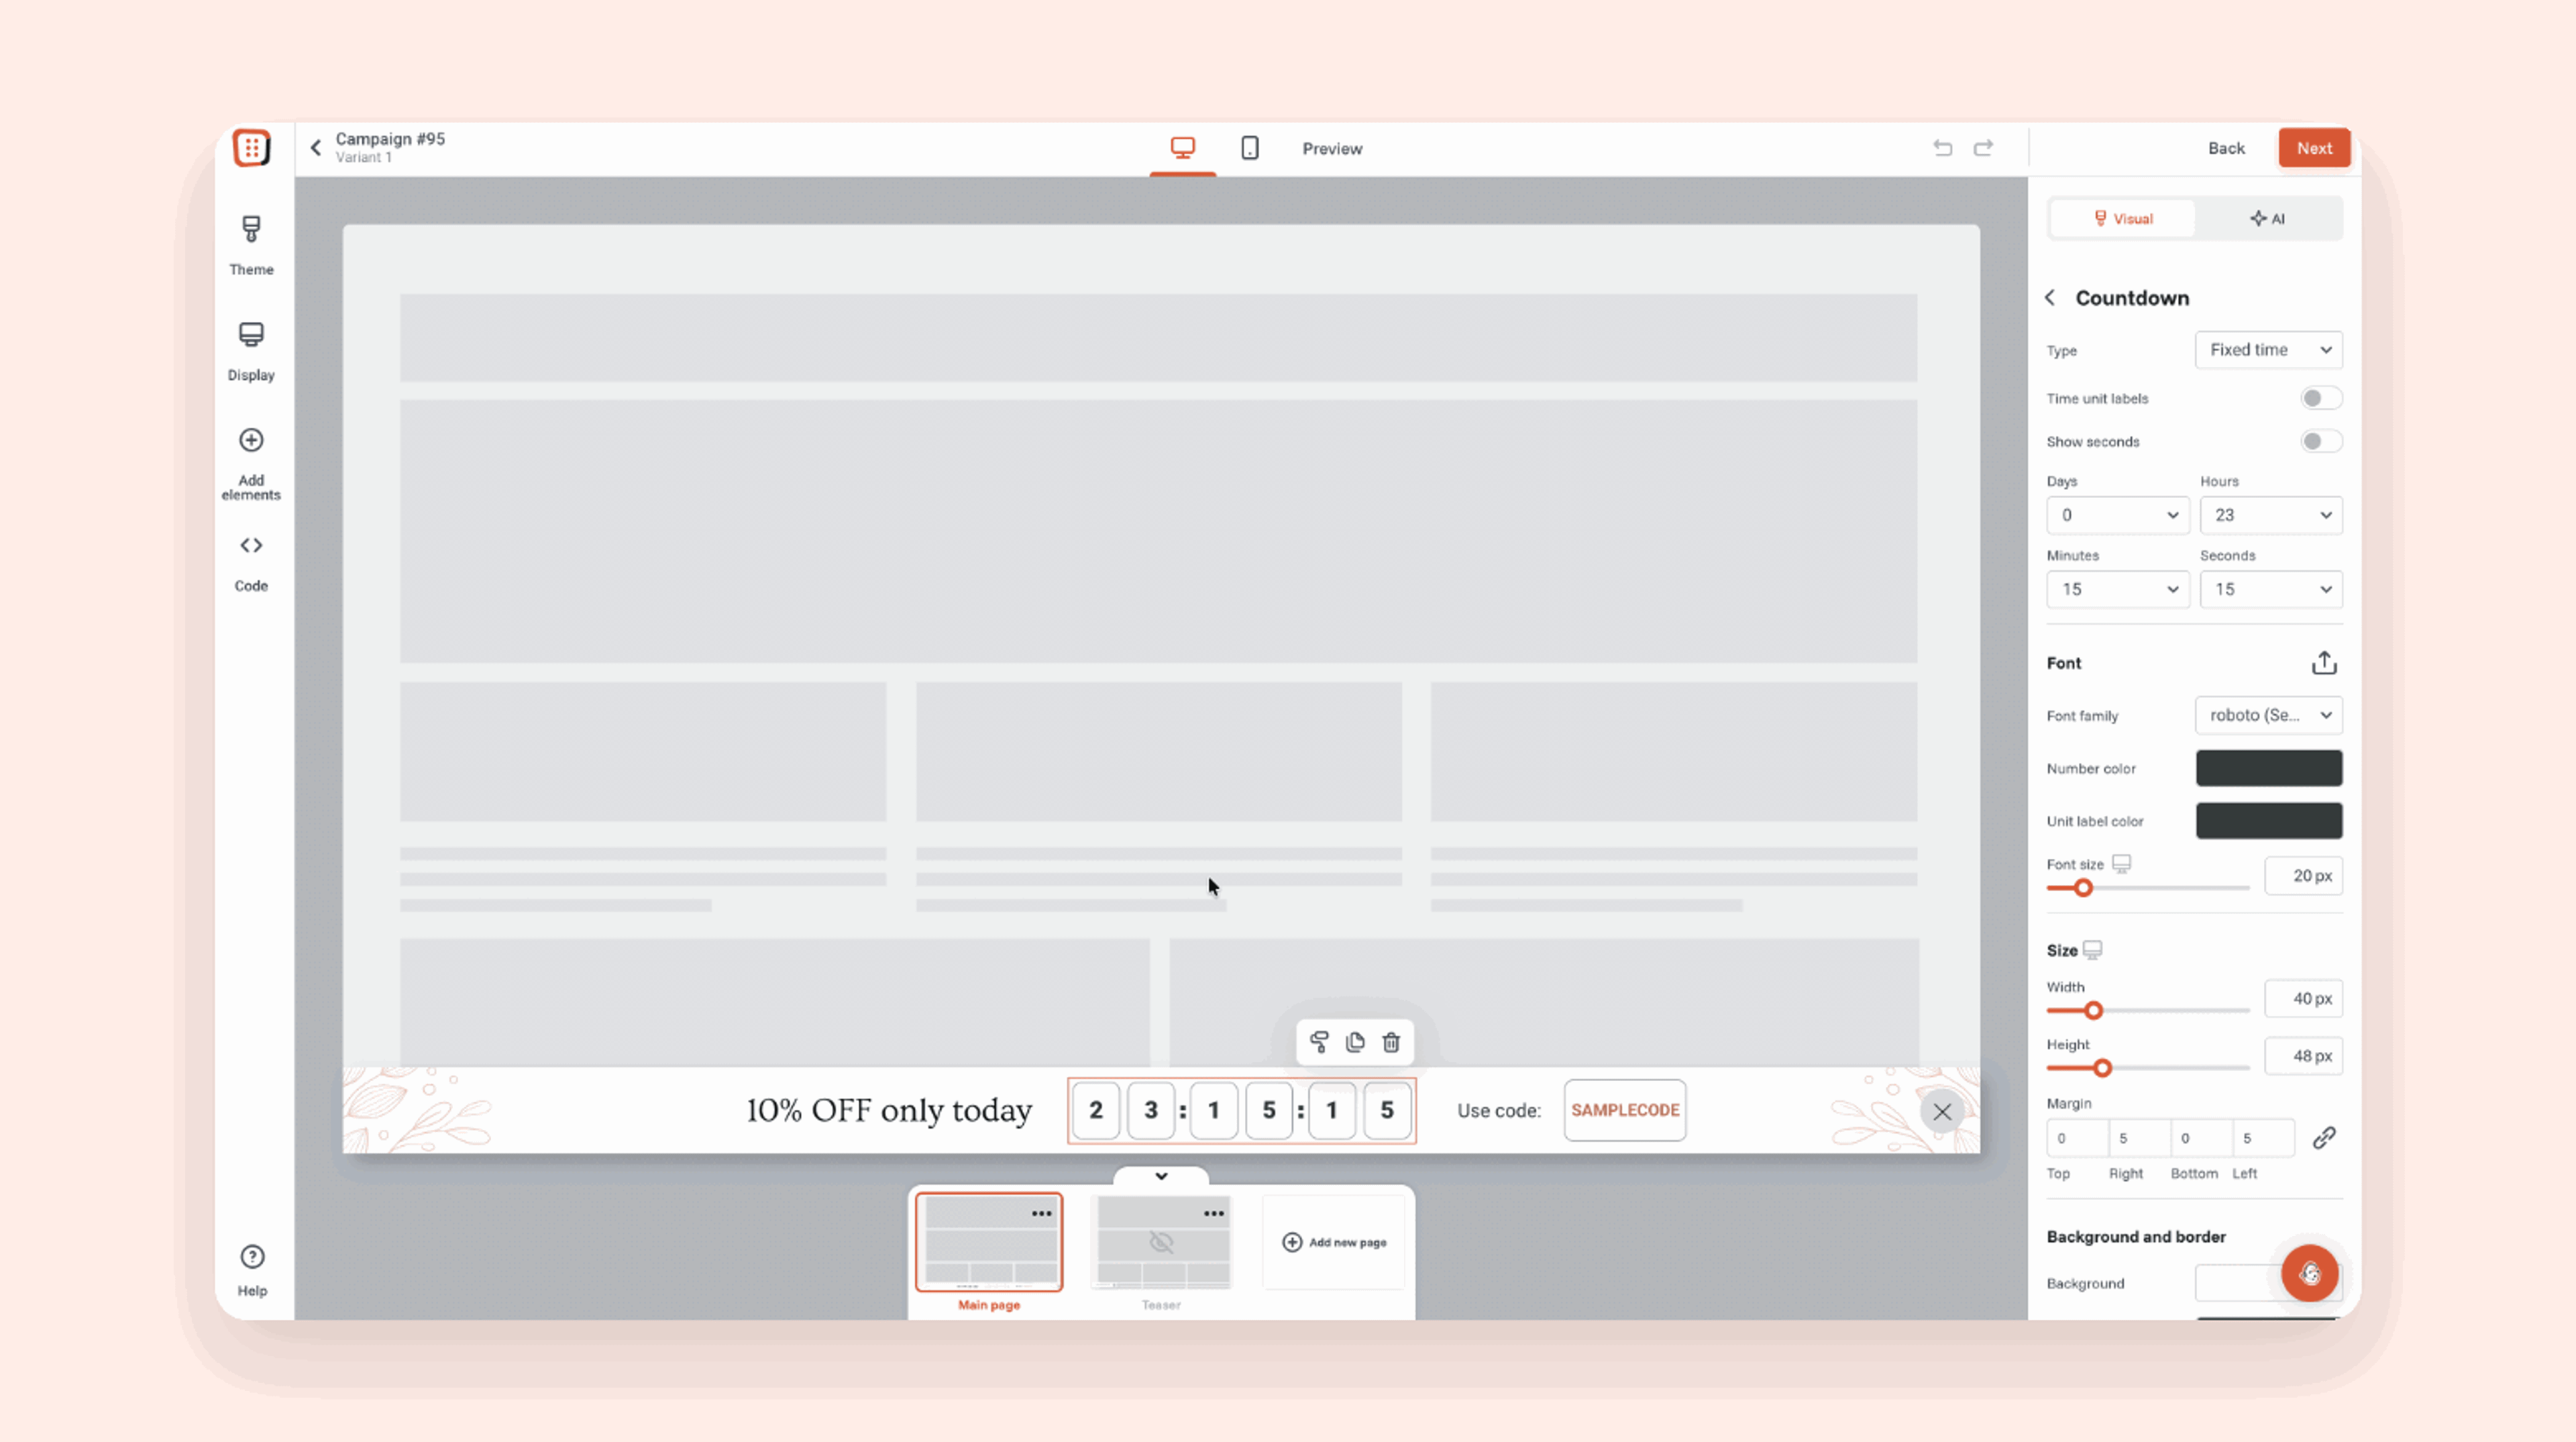Open the Days dropdown
Screen dimensions: 2576x1442
[x=2117, y=515]
